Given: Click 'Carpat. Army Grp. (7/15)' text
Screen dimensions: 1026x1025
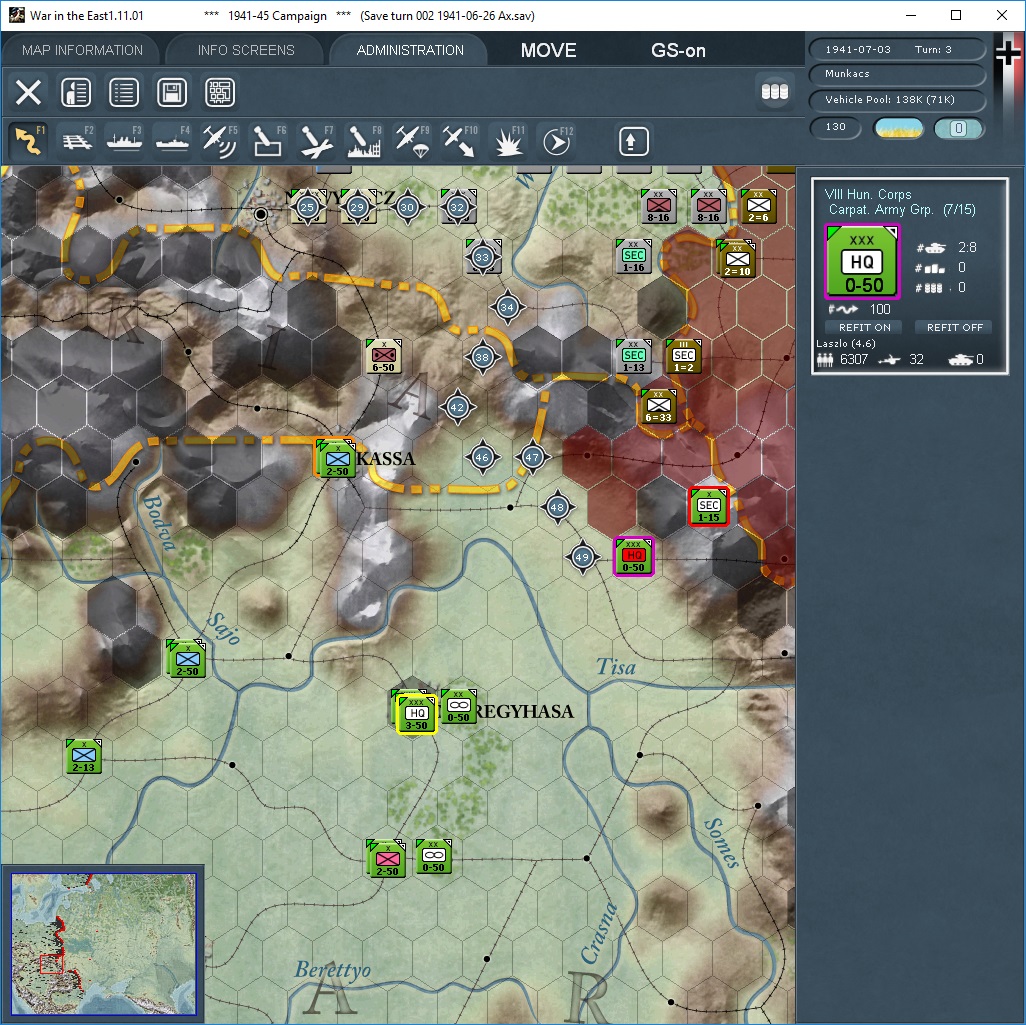Looking at the screenshot, I should click(x=902, y=209).
